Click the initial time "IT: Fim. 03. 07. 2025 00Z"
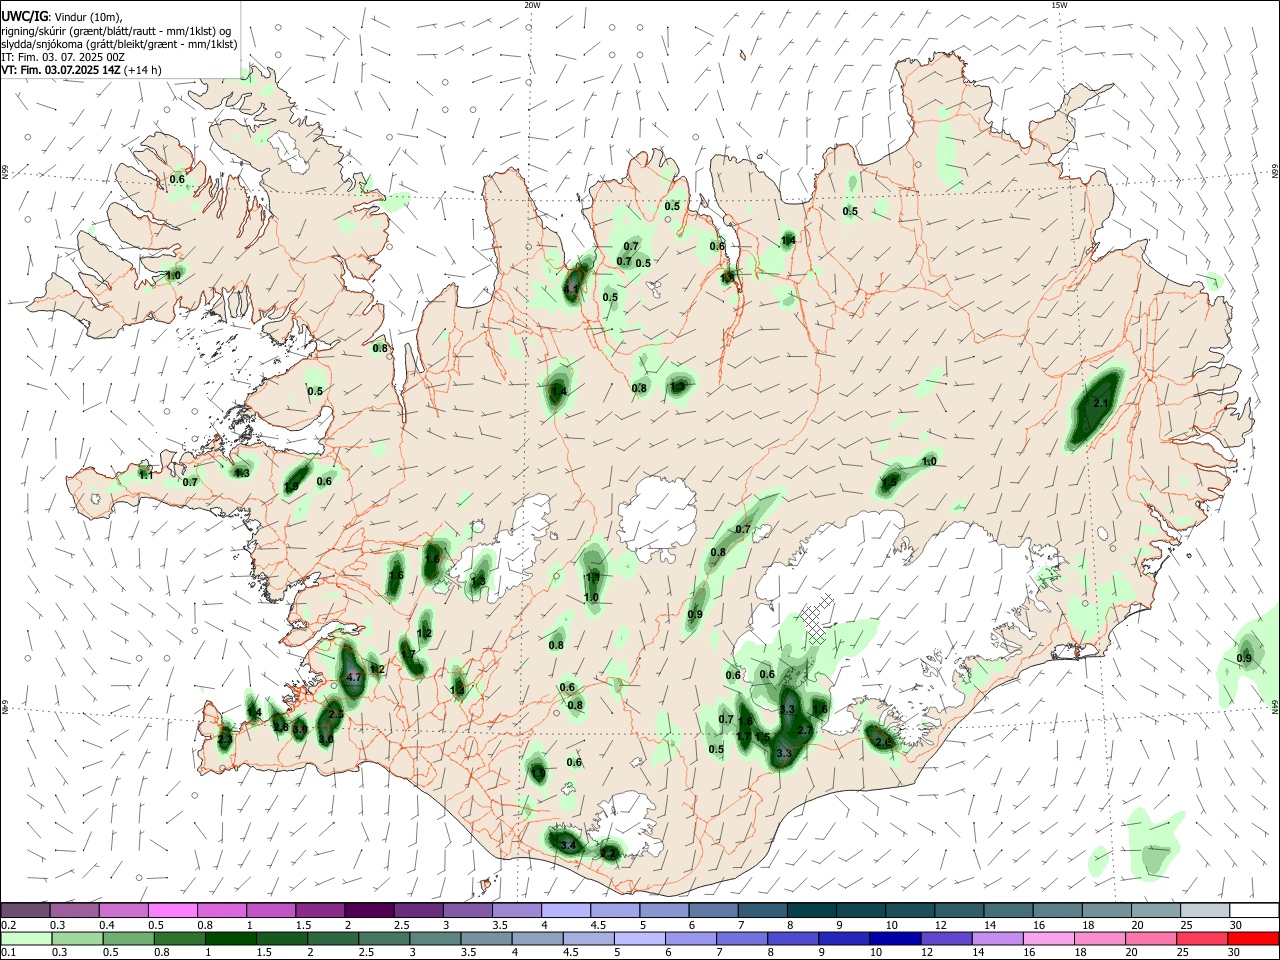This screenshot has height=960, width=1280. pos(63,57)
